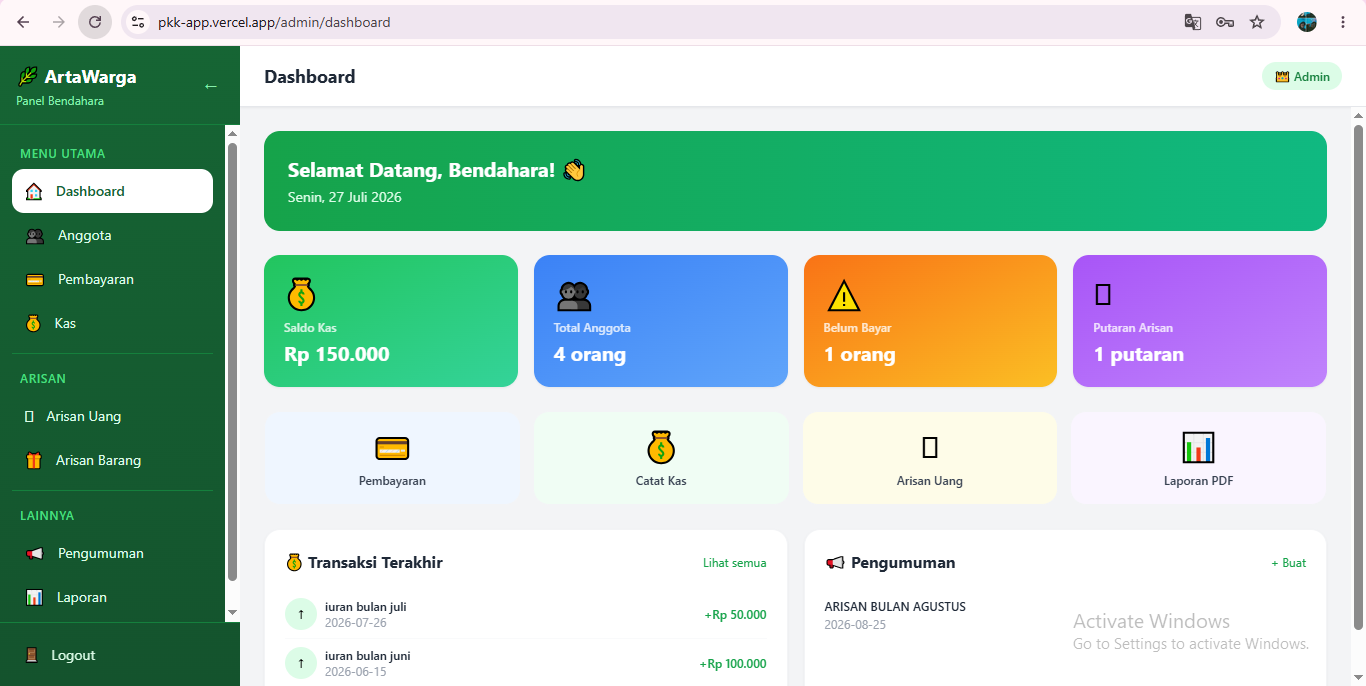Click the ArtaWarga leaf logo
Image resolution: width=1366 pixels, height=686 pixels.
tap(27, 77)
